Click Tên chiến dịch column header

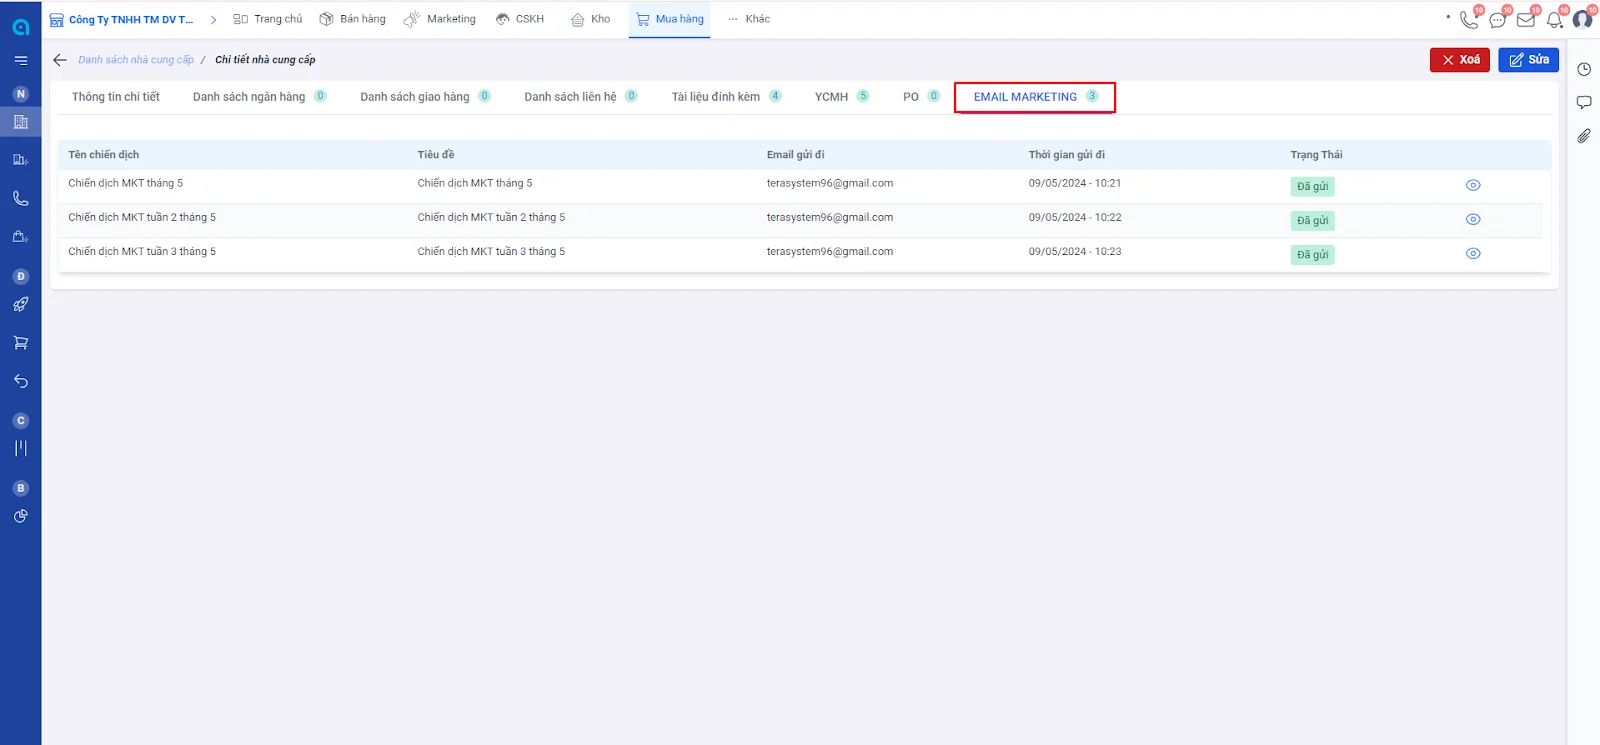(x=104, y=155)
